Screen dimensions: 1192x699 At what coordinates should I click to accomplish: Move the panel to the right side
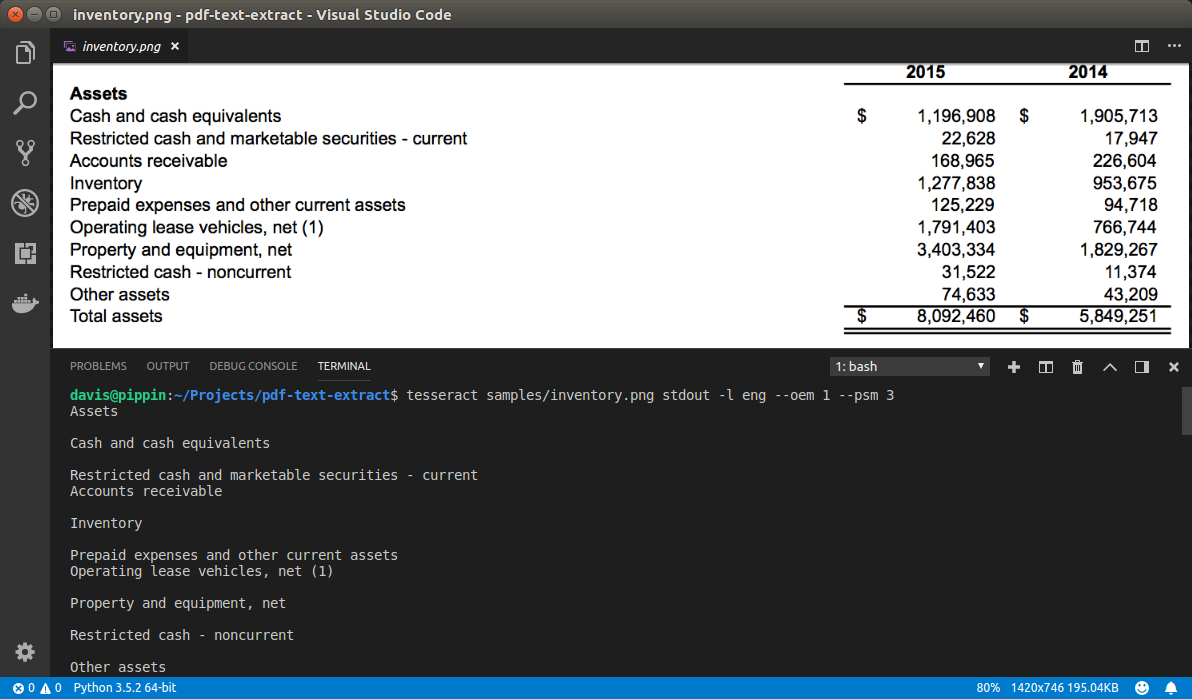click(1142, 367)
